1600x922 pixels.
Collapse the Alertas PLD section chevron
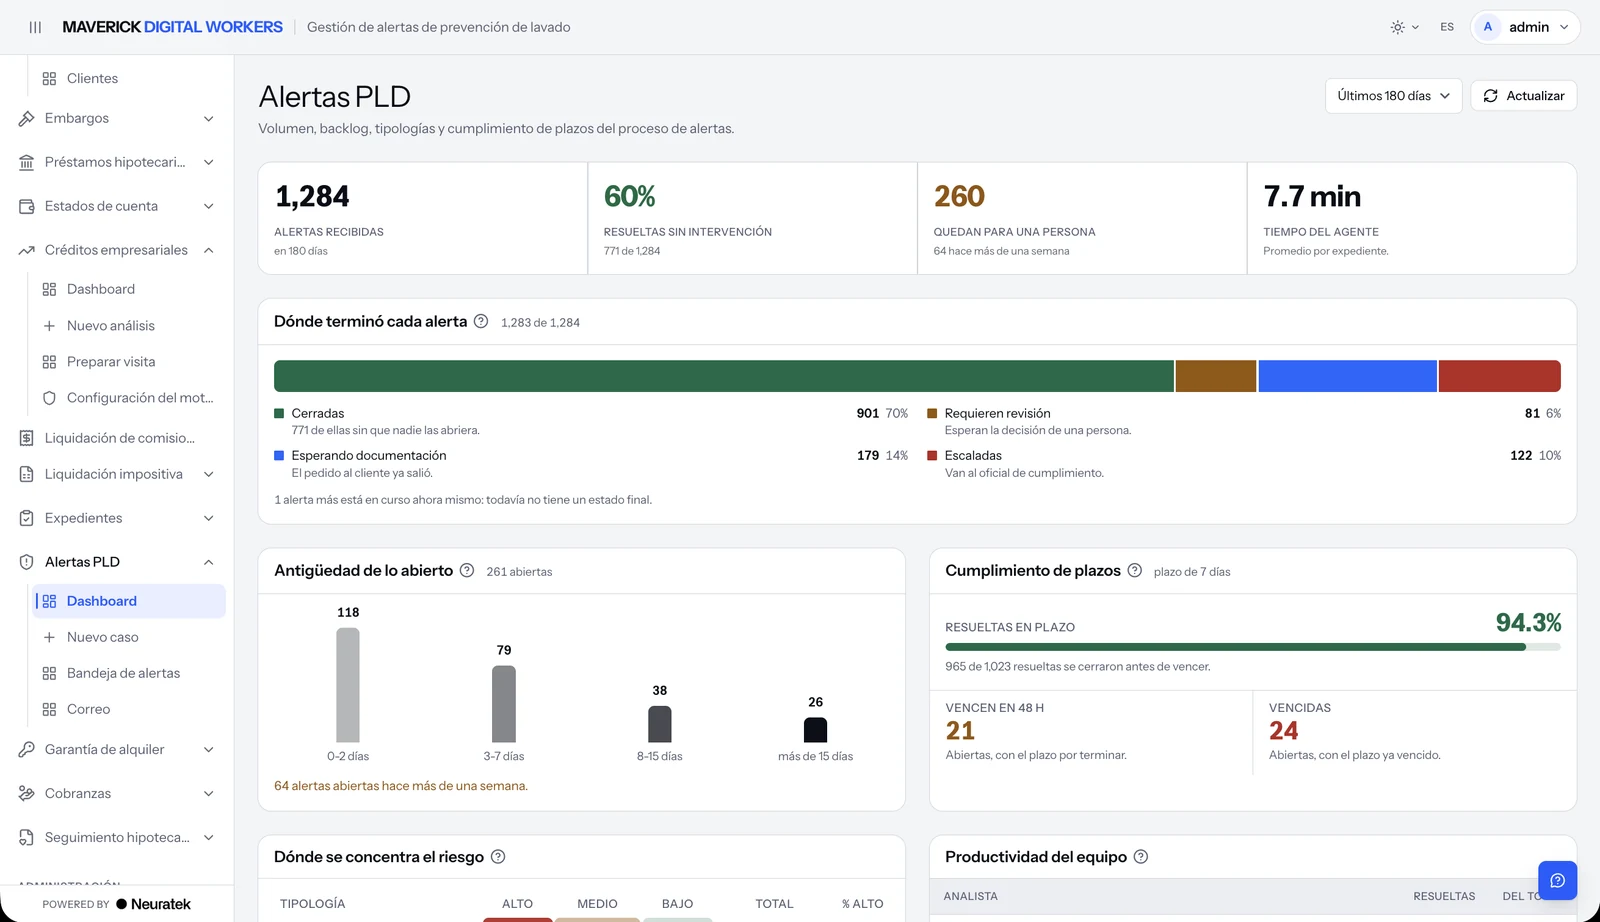(209, 562)
